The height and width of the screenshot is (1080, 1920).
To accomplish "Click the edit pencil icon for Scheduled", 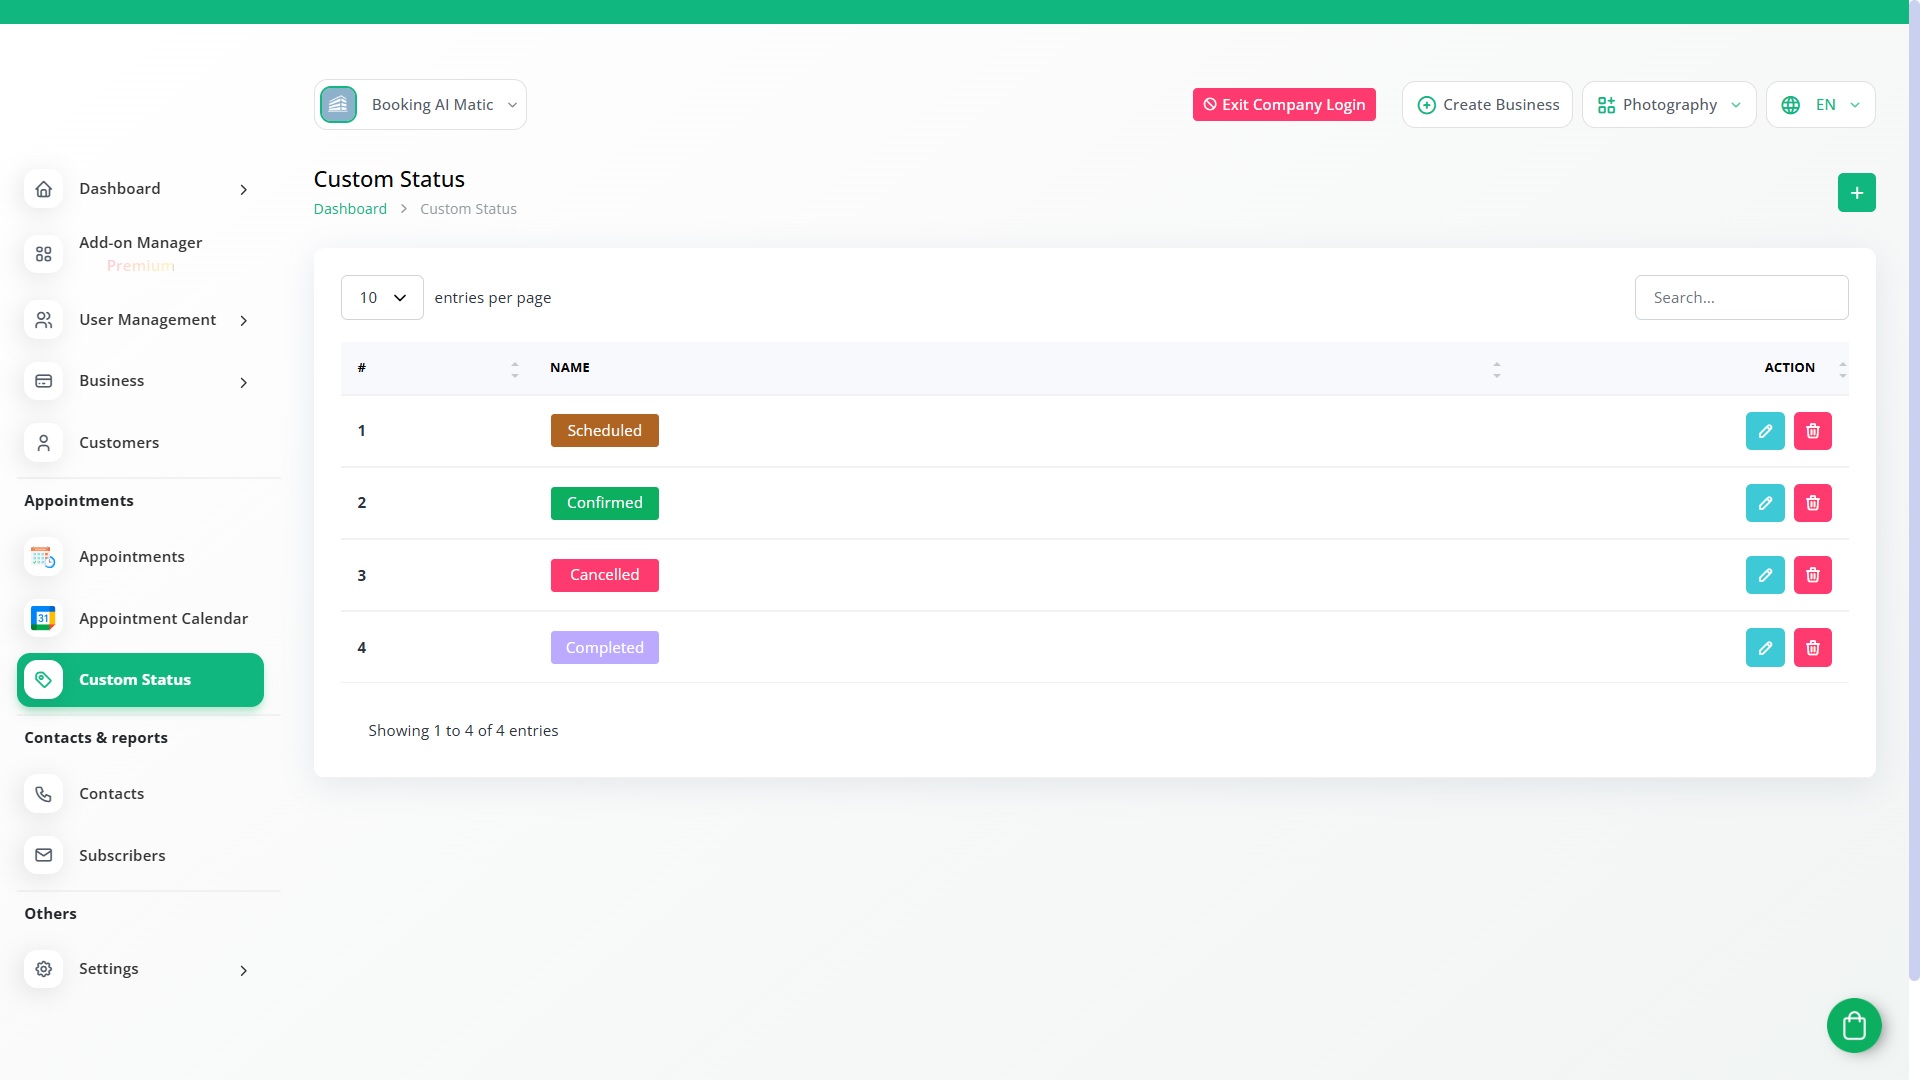I will pyautogui.click(x=1765, y=431).
